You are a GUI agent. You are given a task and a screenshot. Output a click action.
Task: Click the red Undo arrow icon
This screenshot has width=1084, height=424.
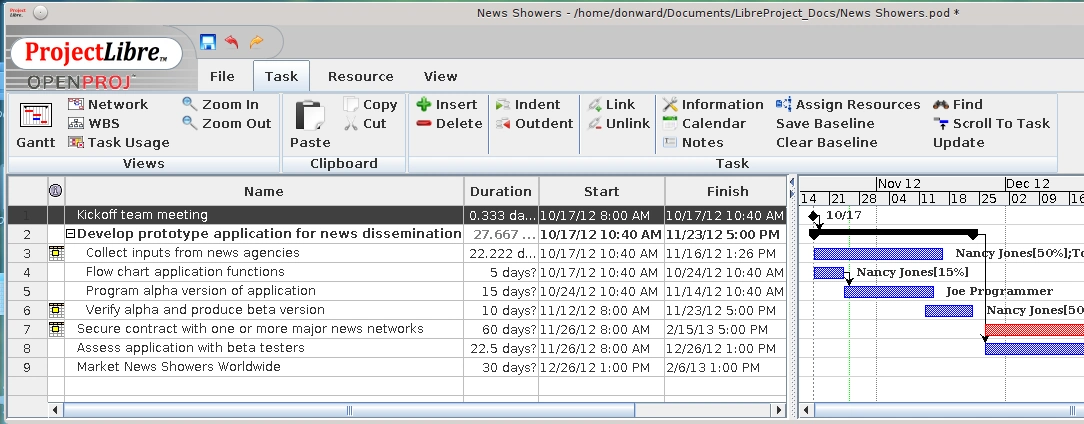[232, 42]
